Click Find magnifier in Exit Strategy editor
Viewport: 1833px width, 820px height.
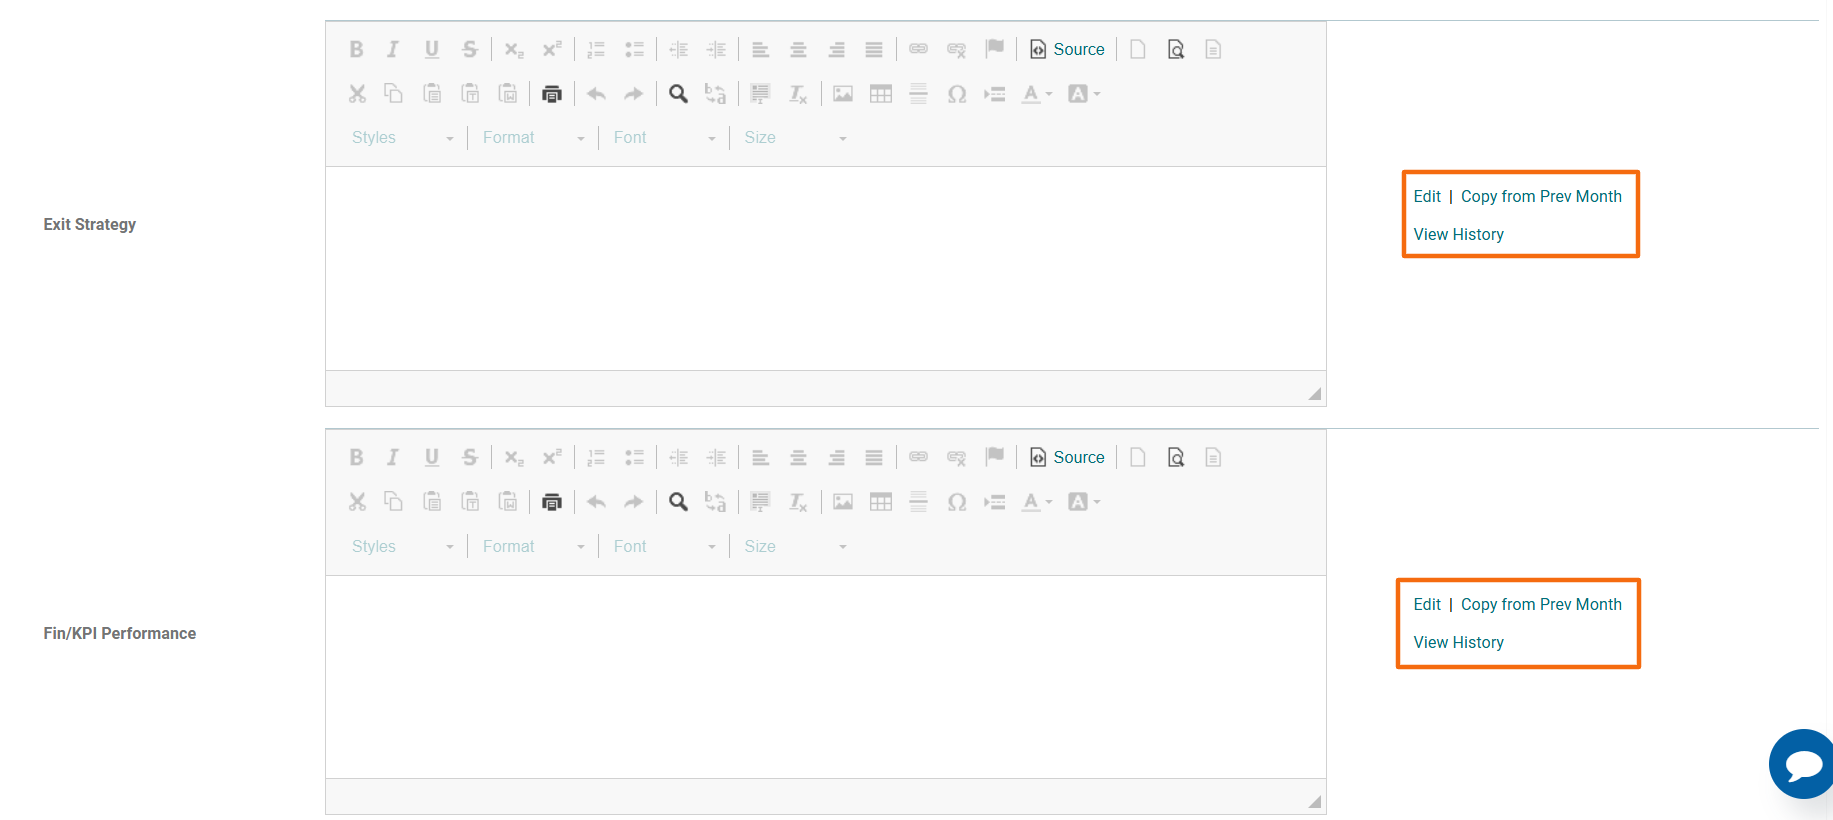click(678, 94)
